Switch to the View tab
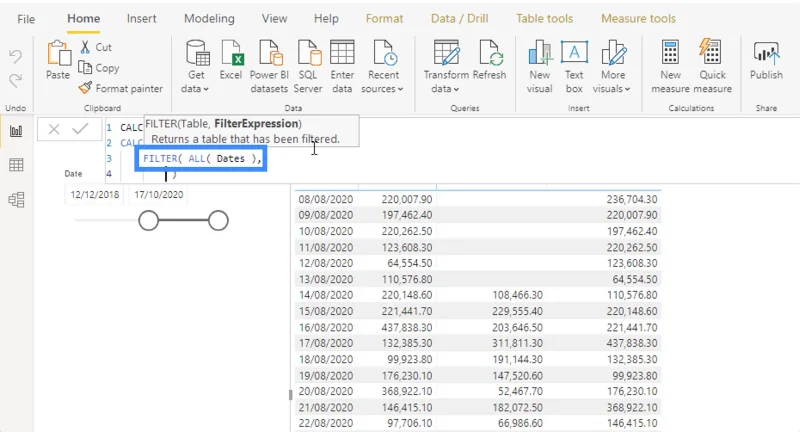800x432 pixels. click(x=274, y=18)
